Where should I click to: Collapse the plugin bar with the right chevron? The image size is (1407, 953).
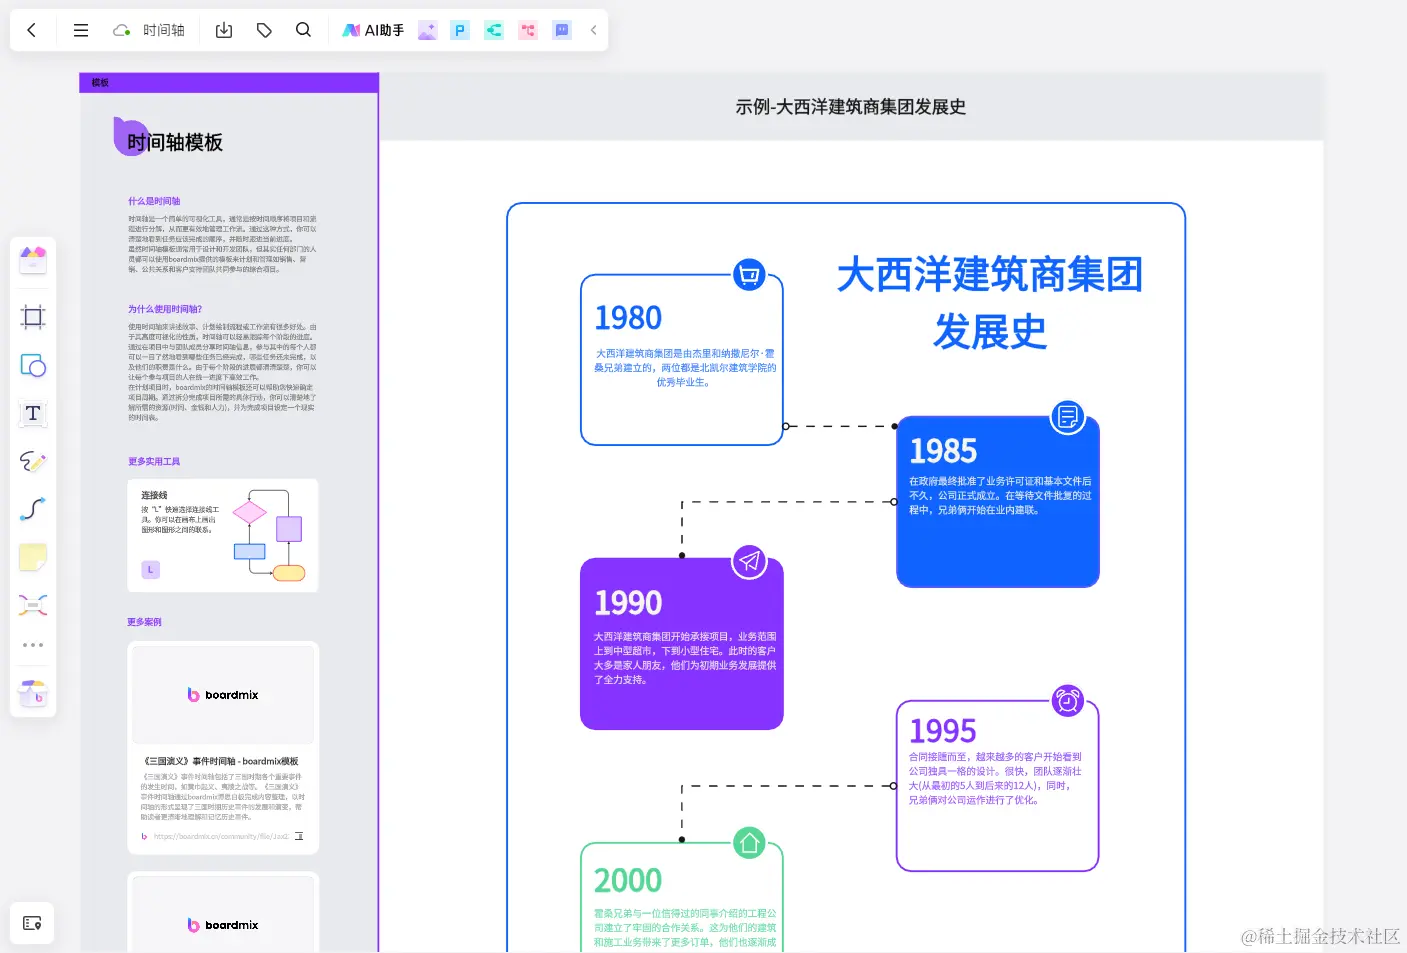592,30
